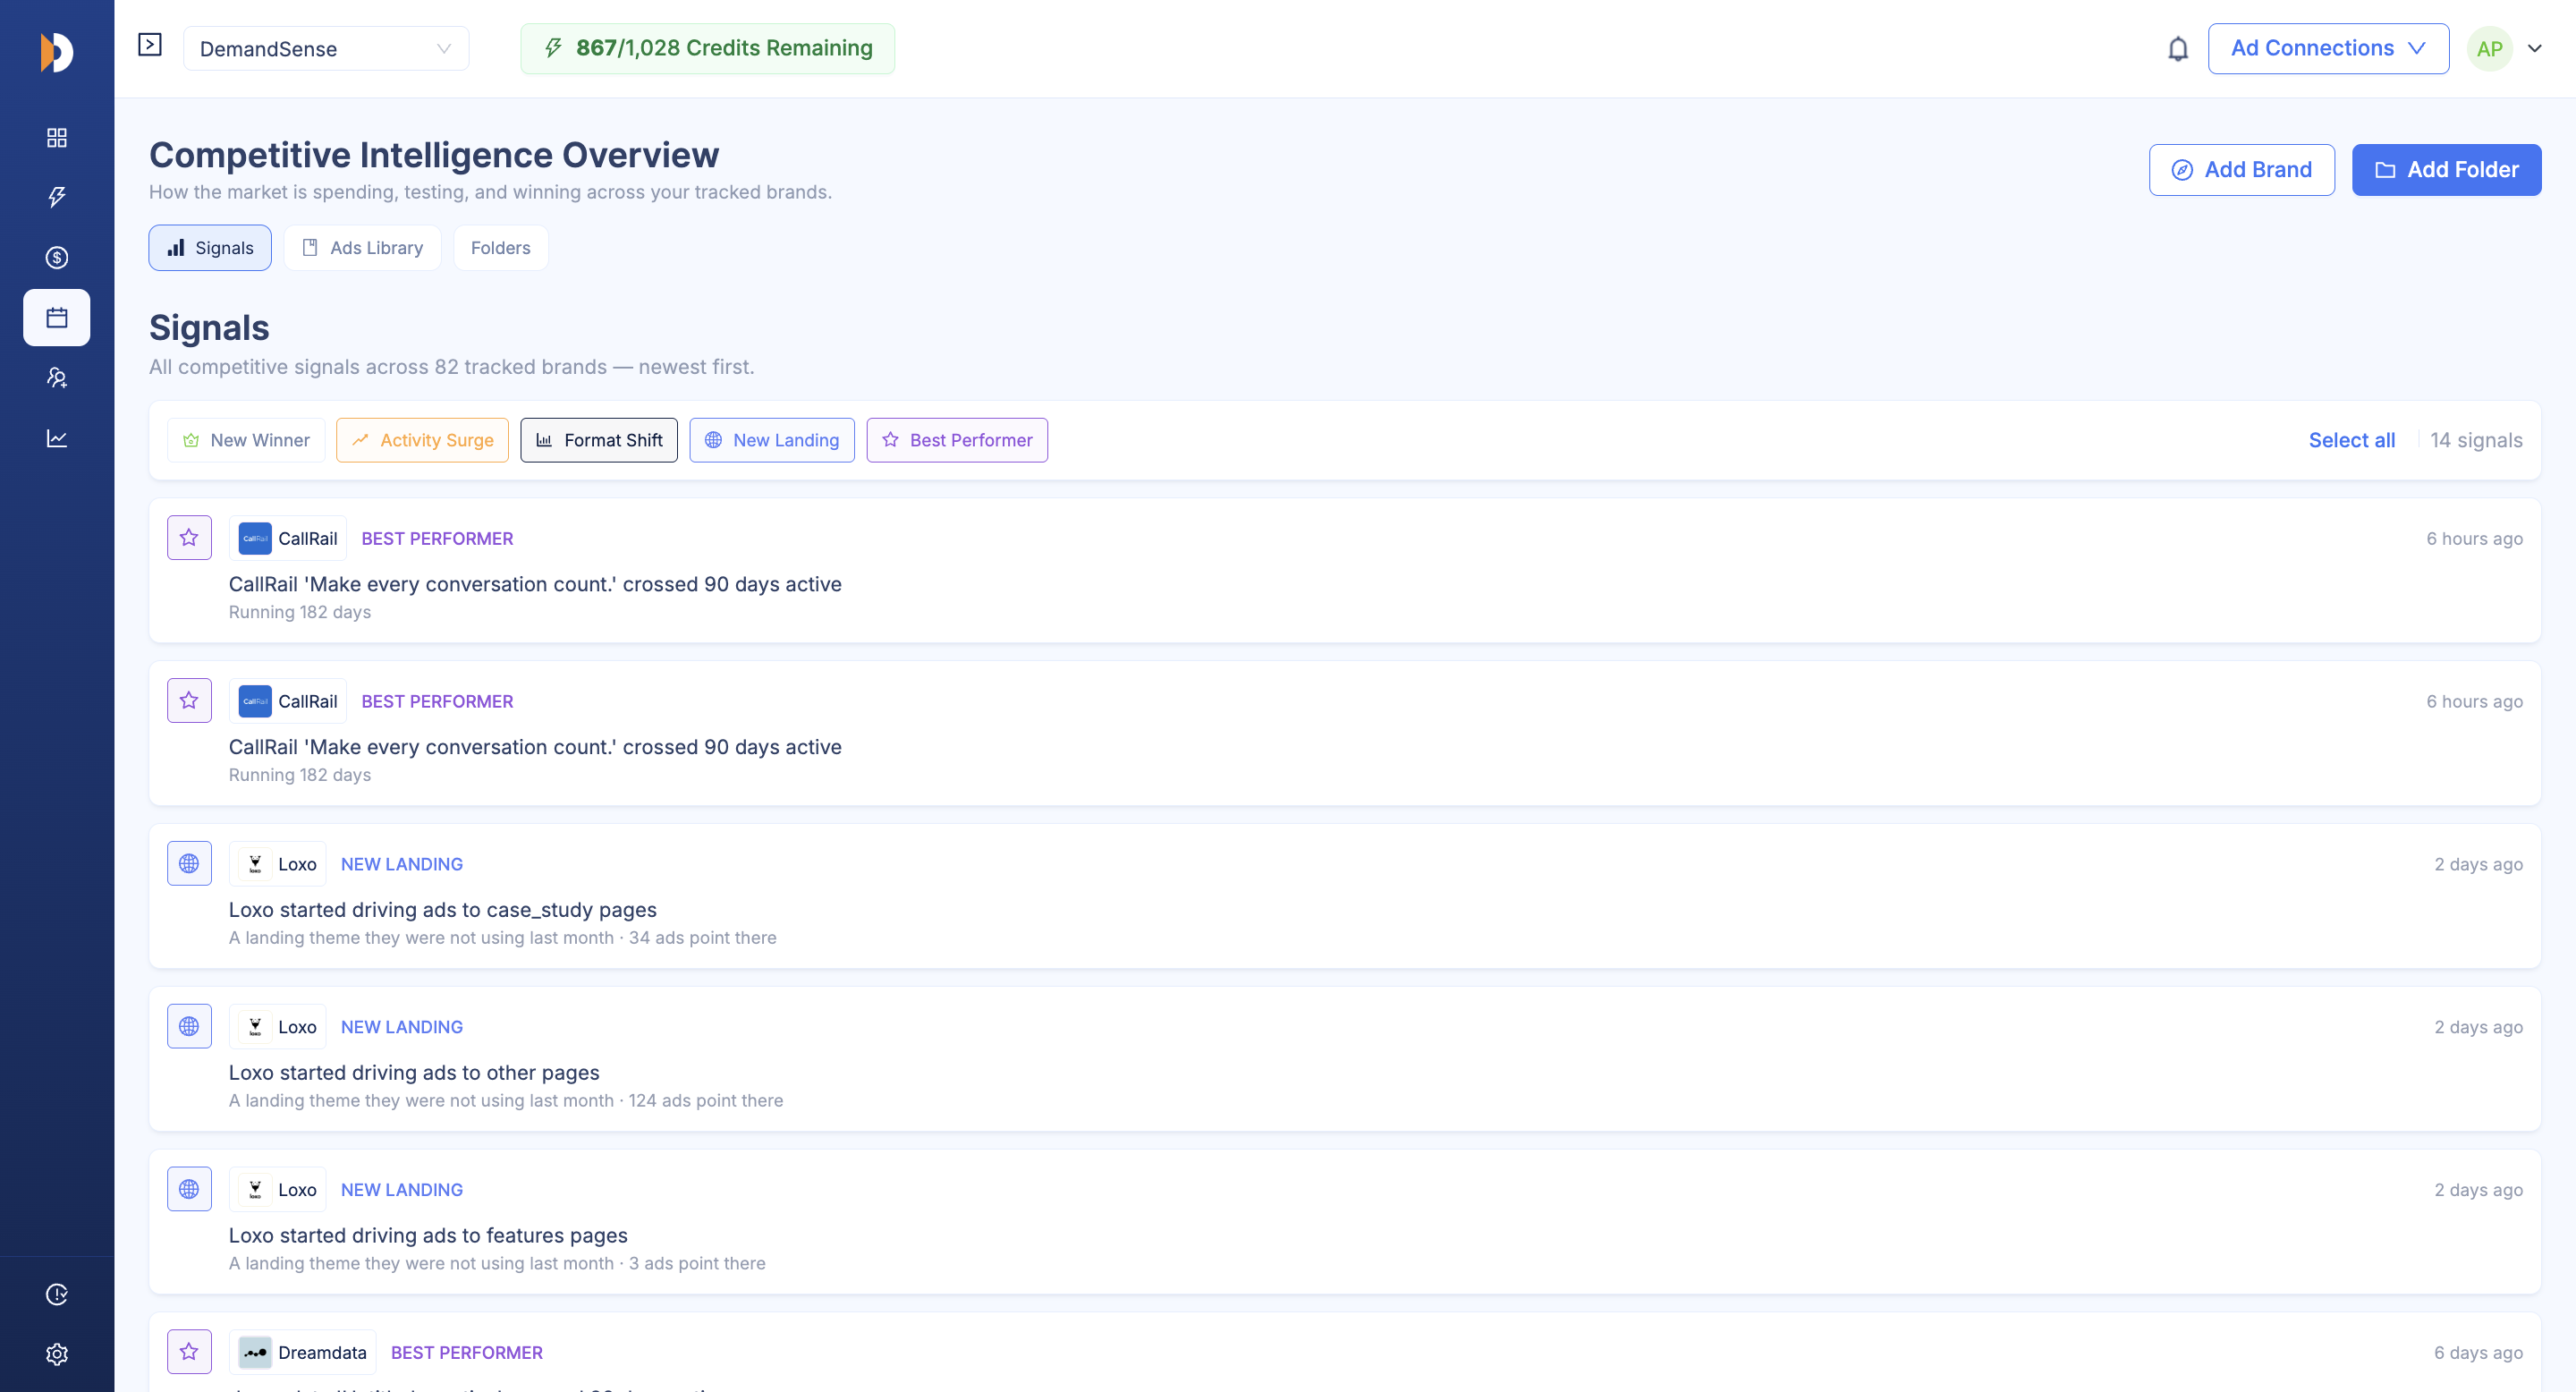Open the clock history sidebar icon
Viewport: 2576px width, 1392px height.
[x=57, y=1294]
